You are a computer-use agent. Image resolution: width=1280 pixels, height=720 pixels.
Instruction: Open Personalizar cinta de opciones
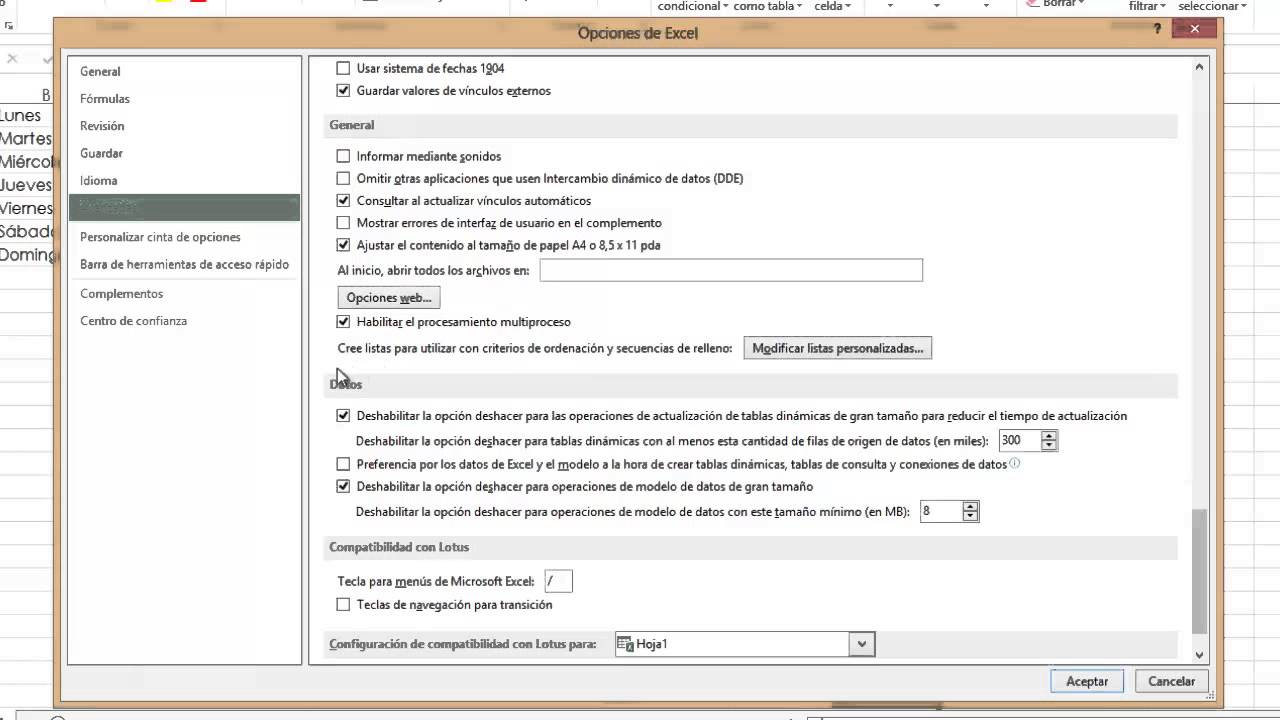pos(184,237)
